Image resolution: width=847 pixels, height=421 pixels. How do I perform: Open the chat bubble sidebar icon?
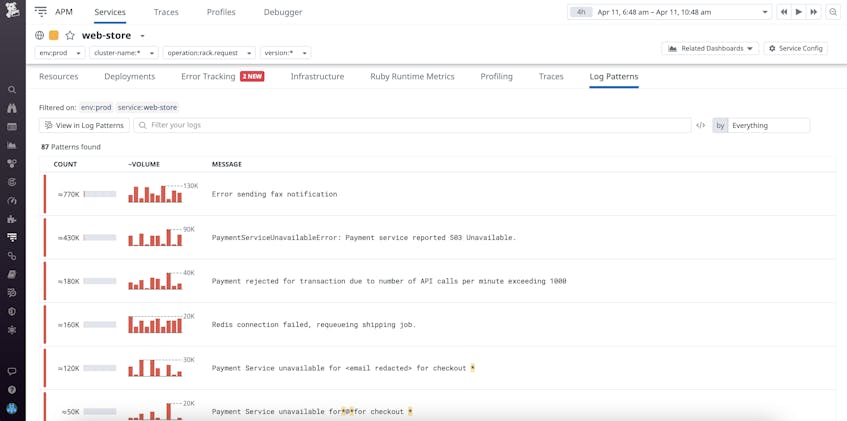tap(12, 371)
